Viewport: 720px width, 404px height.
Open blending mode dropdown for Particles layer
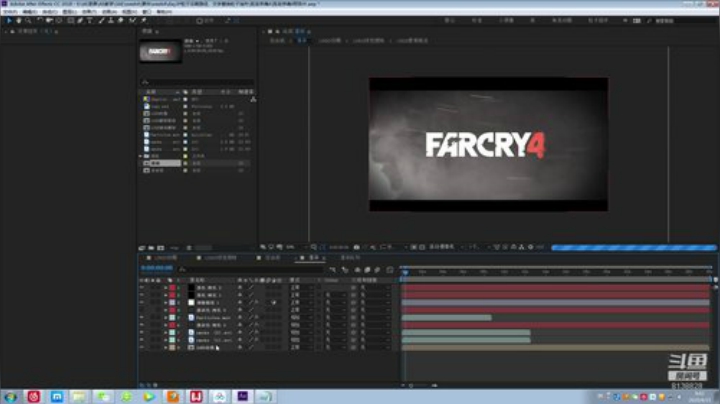(302, 318)
